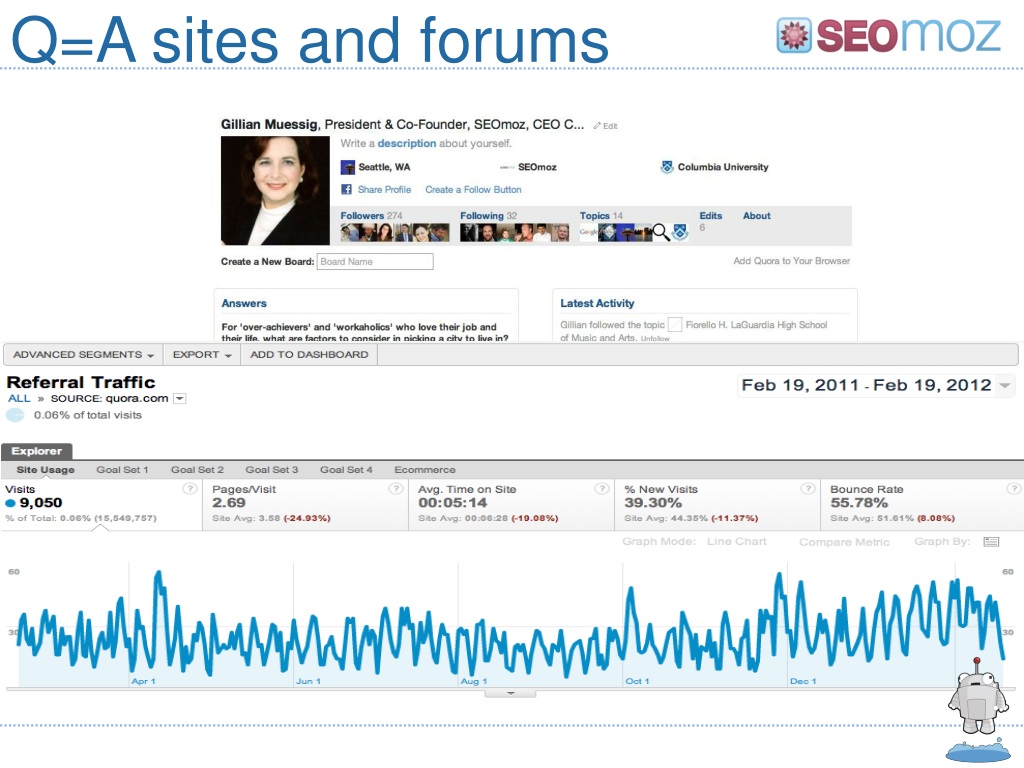Click the magnifying glass topic icon

(x=661, y=232)
